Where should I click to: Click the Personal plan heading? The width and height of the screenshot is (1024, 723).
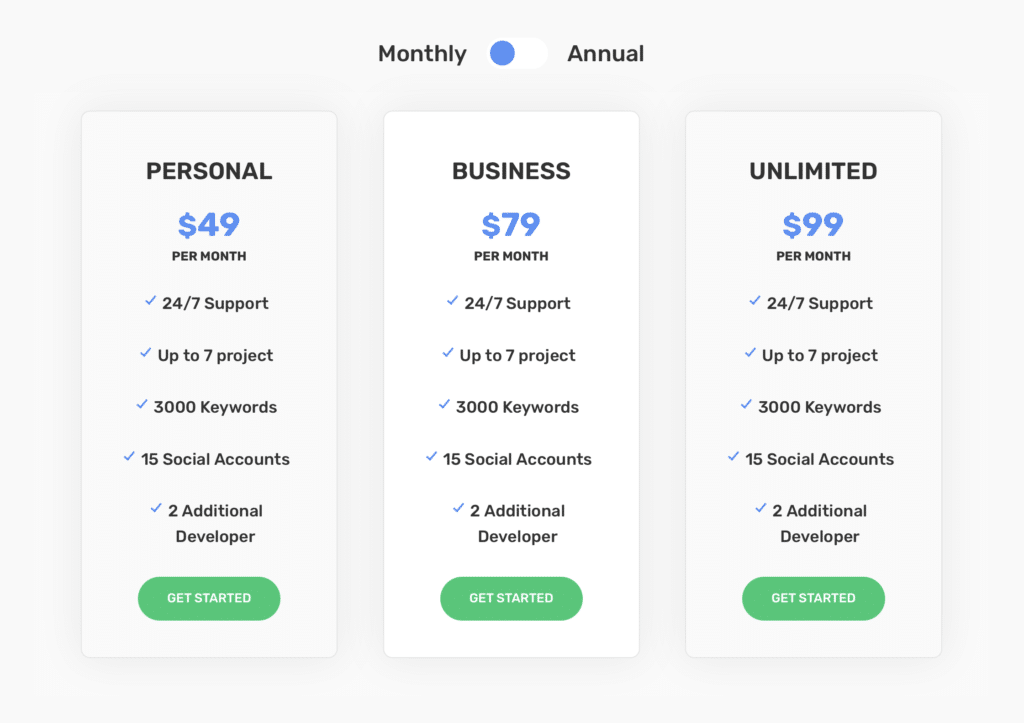pos(209,171)
